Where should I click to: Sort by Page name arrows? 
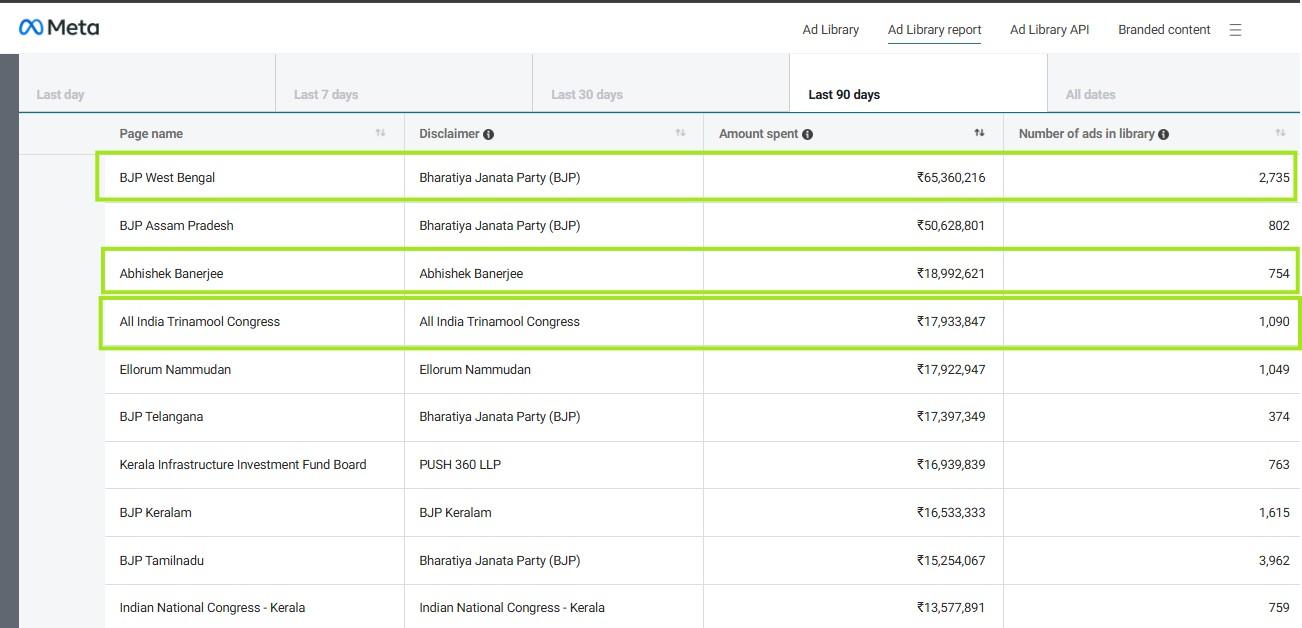tap(380, 133)
